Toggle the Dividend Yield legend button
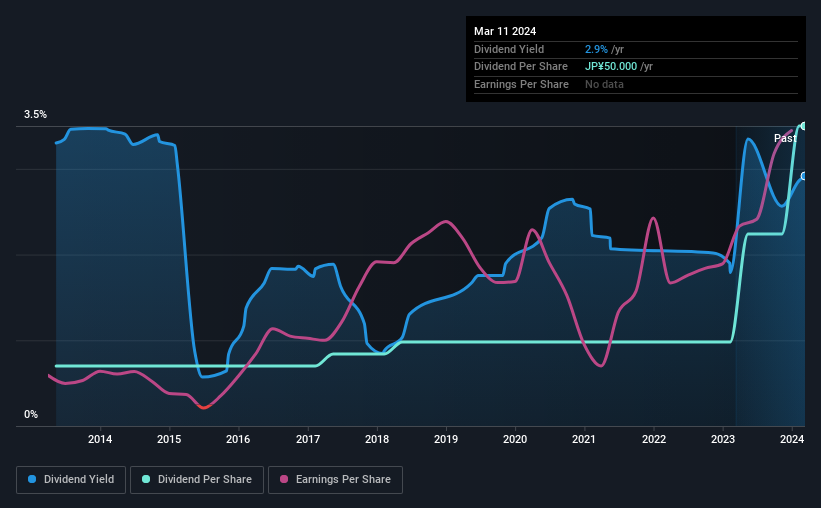 [x=71, y=480]
